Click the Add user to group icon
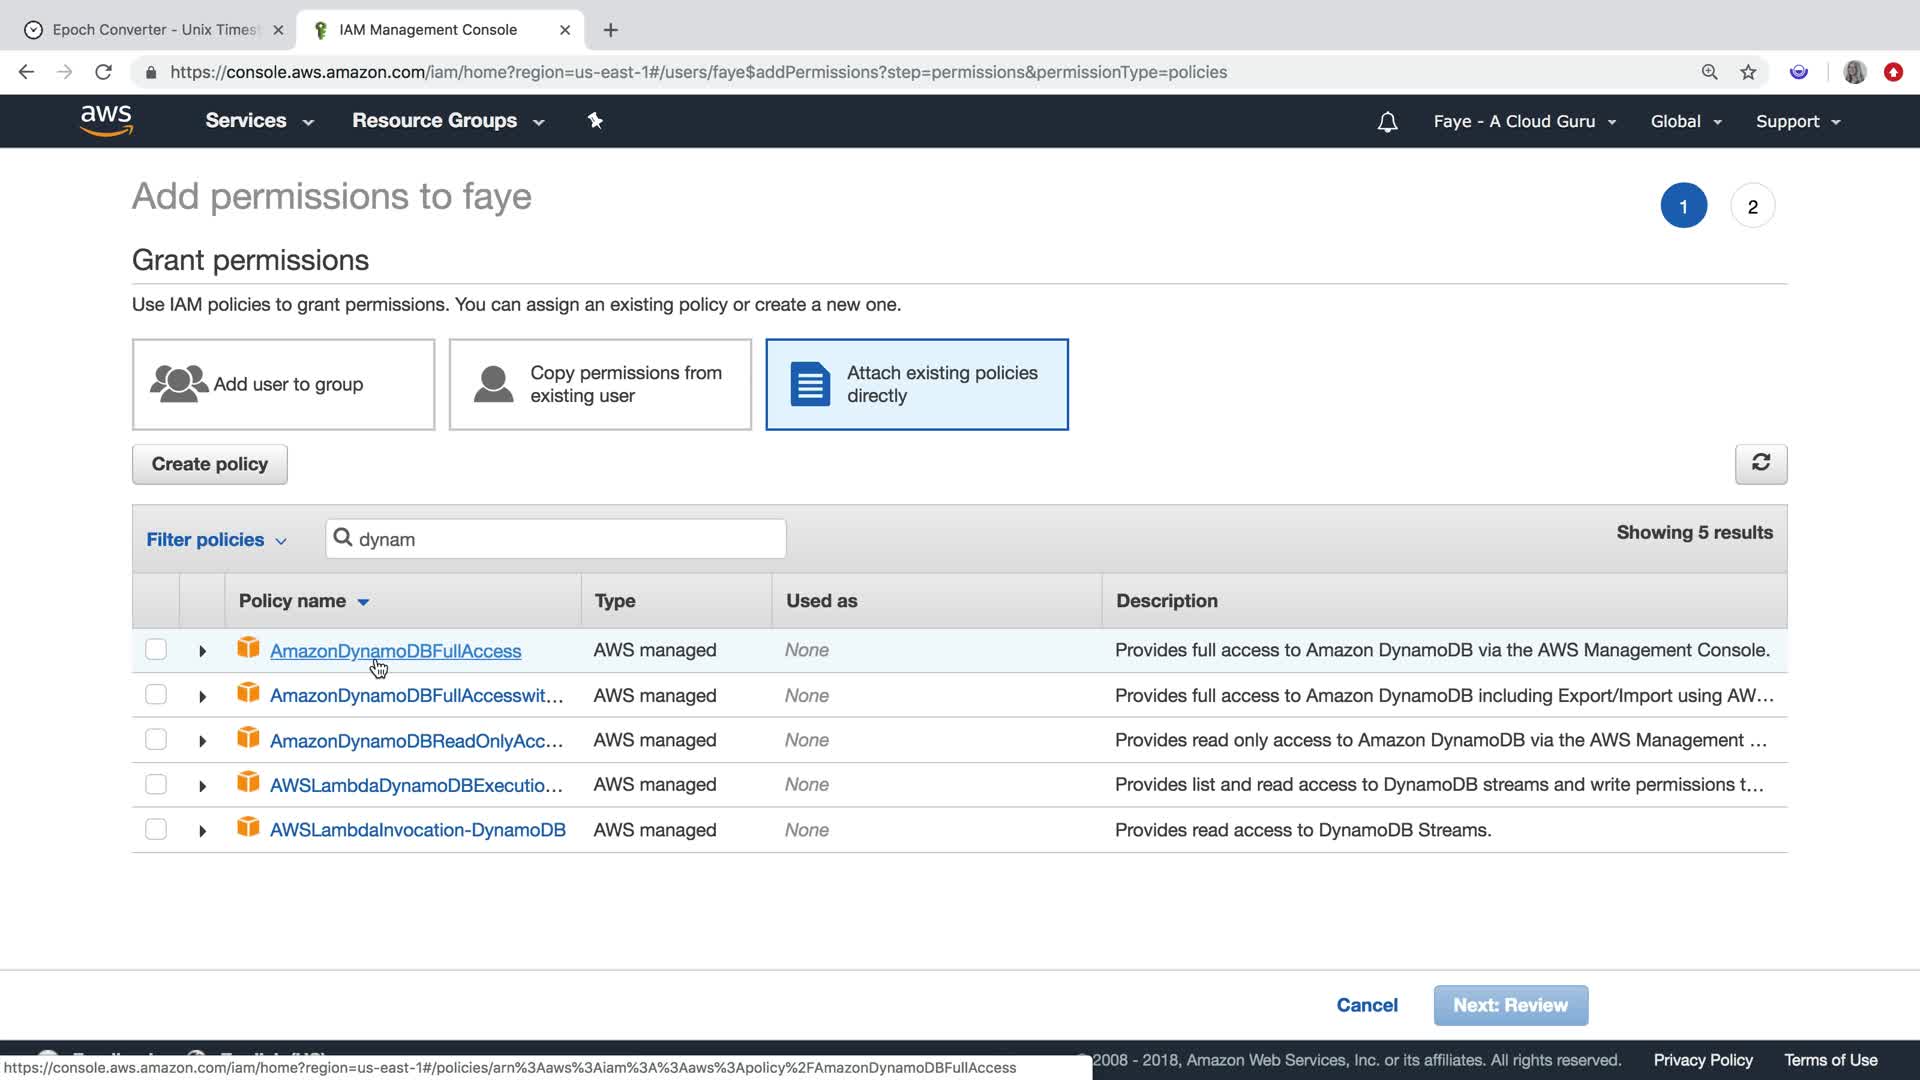 click(179, 384)
